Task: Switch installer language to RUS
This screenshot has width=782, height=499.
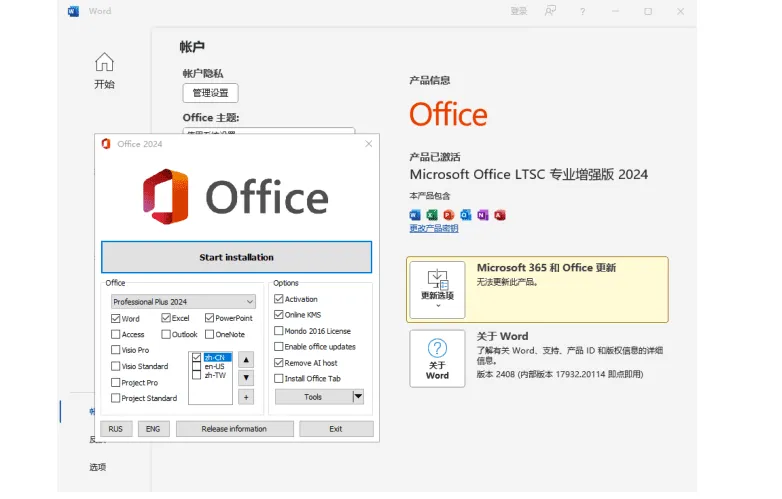Action: coord(116,429)
